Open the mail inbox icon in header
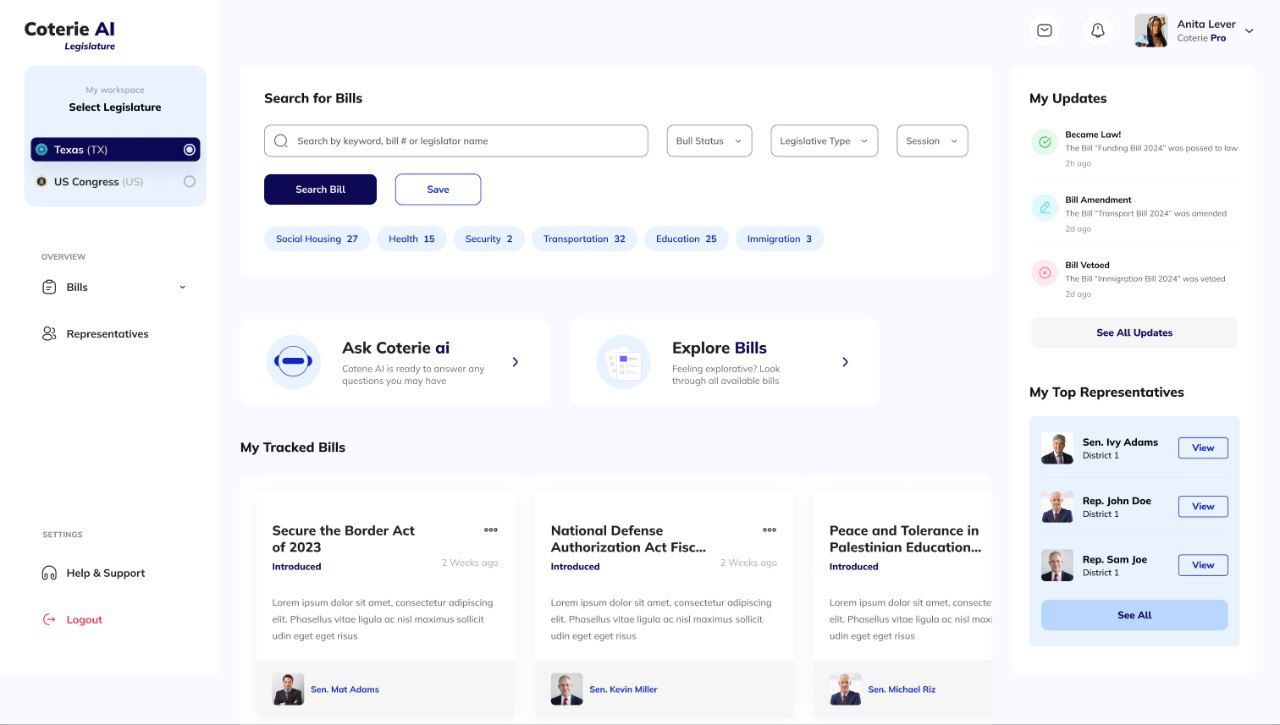This screenshot has height=725, width=1280. pos(1044,31)
